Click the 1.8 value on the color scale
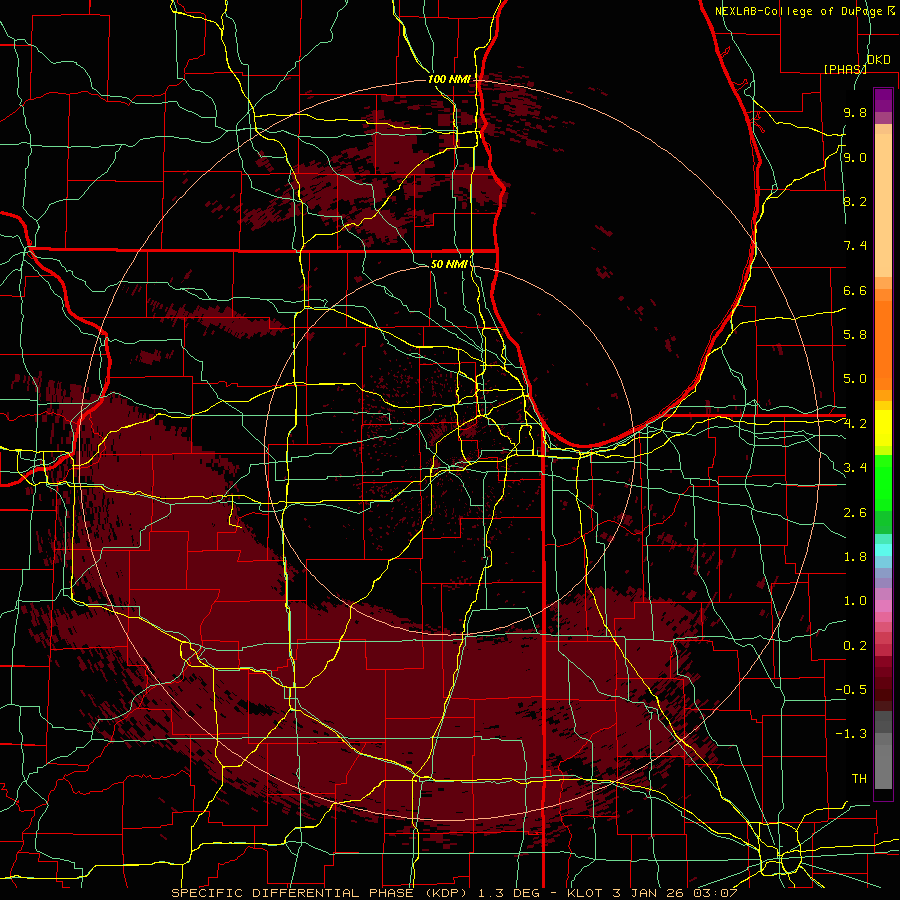The image size is (900, 900). (855, 557)
